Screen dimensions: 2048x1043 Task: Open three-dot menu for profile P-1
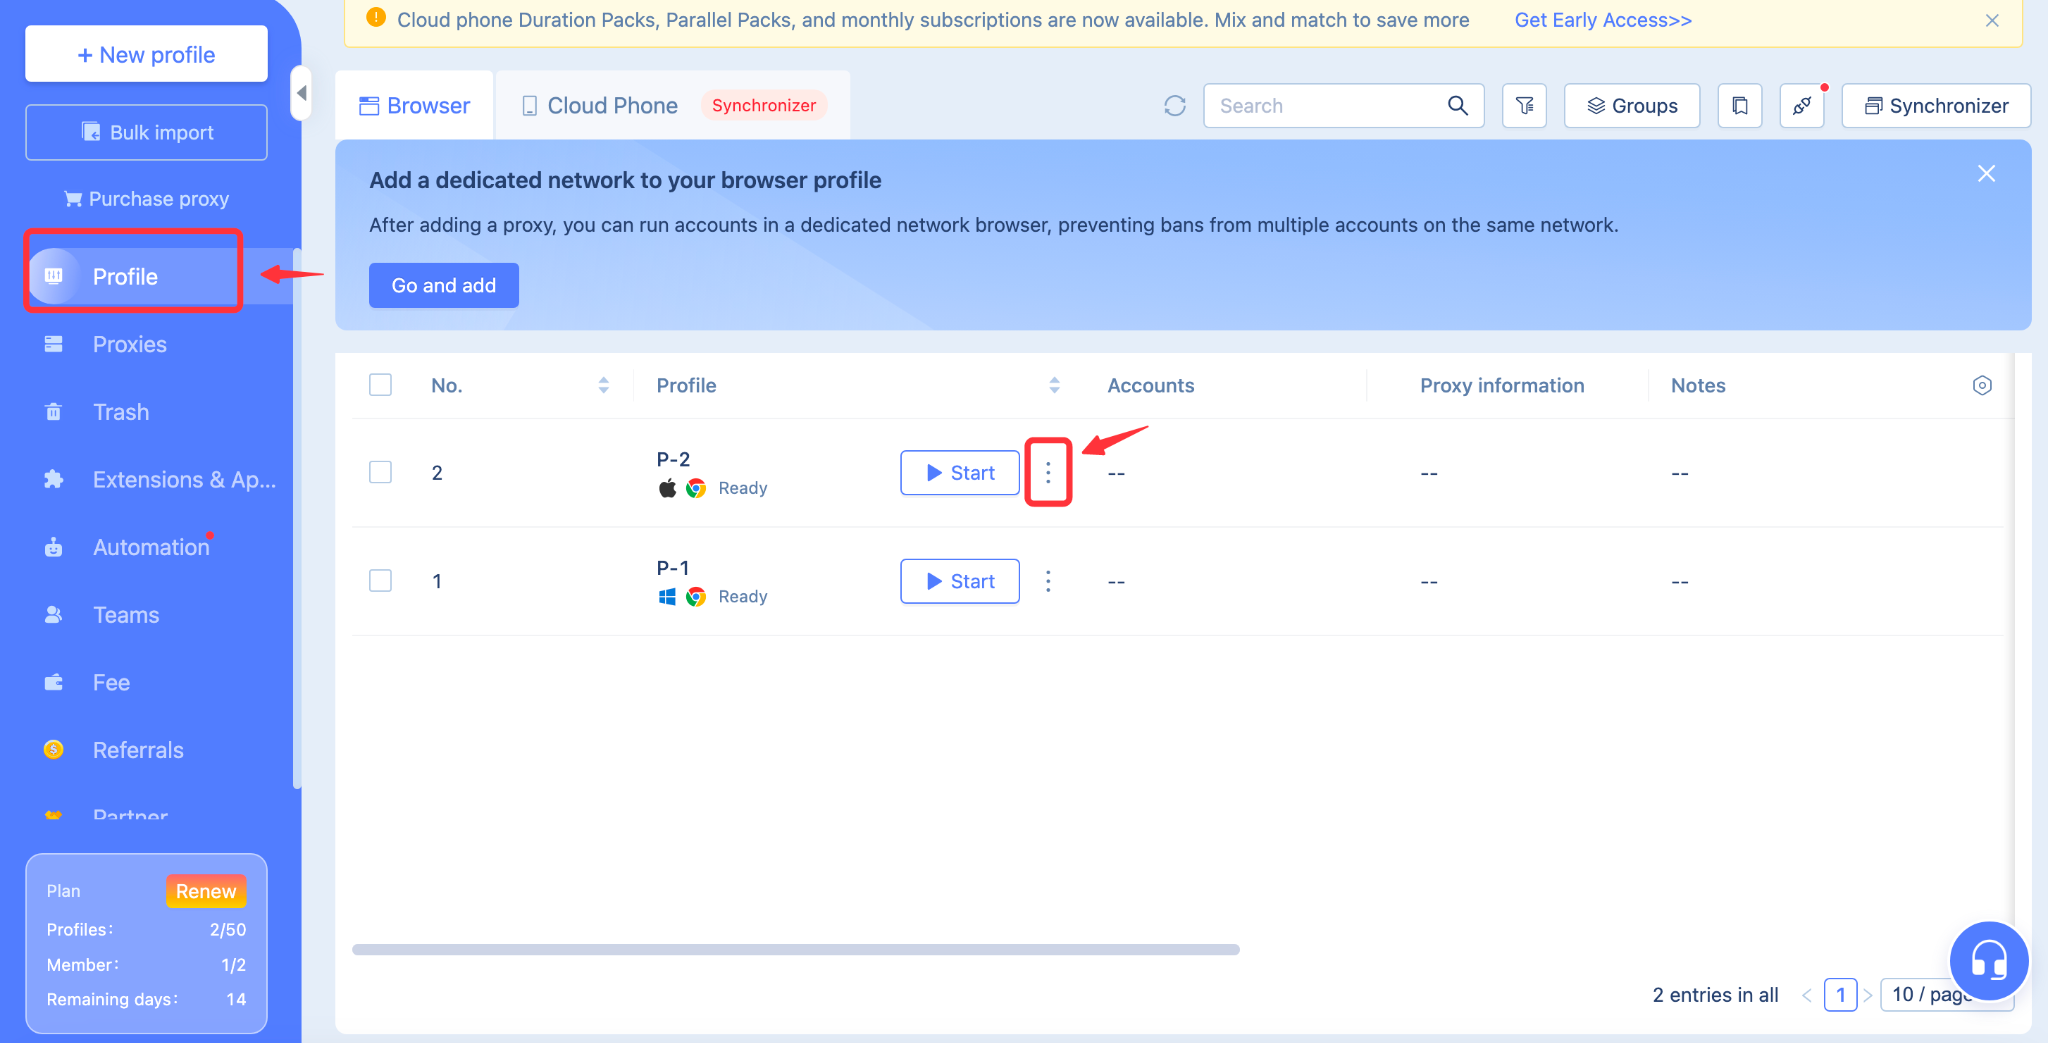coord(1048,581)
